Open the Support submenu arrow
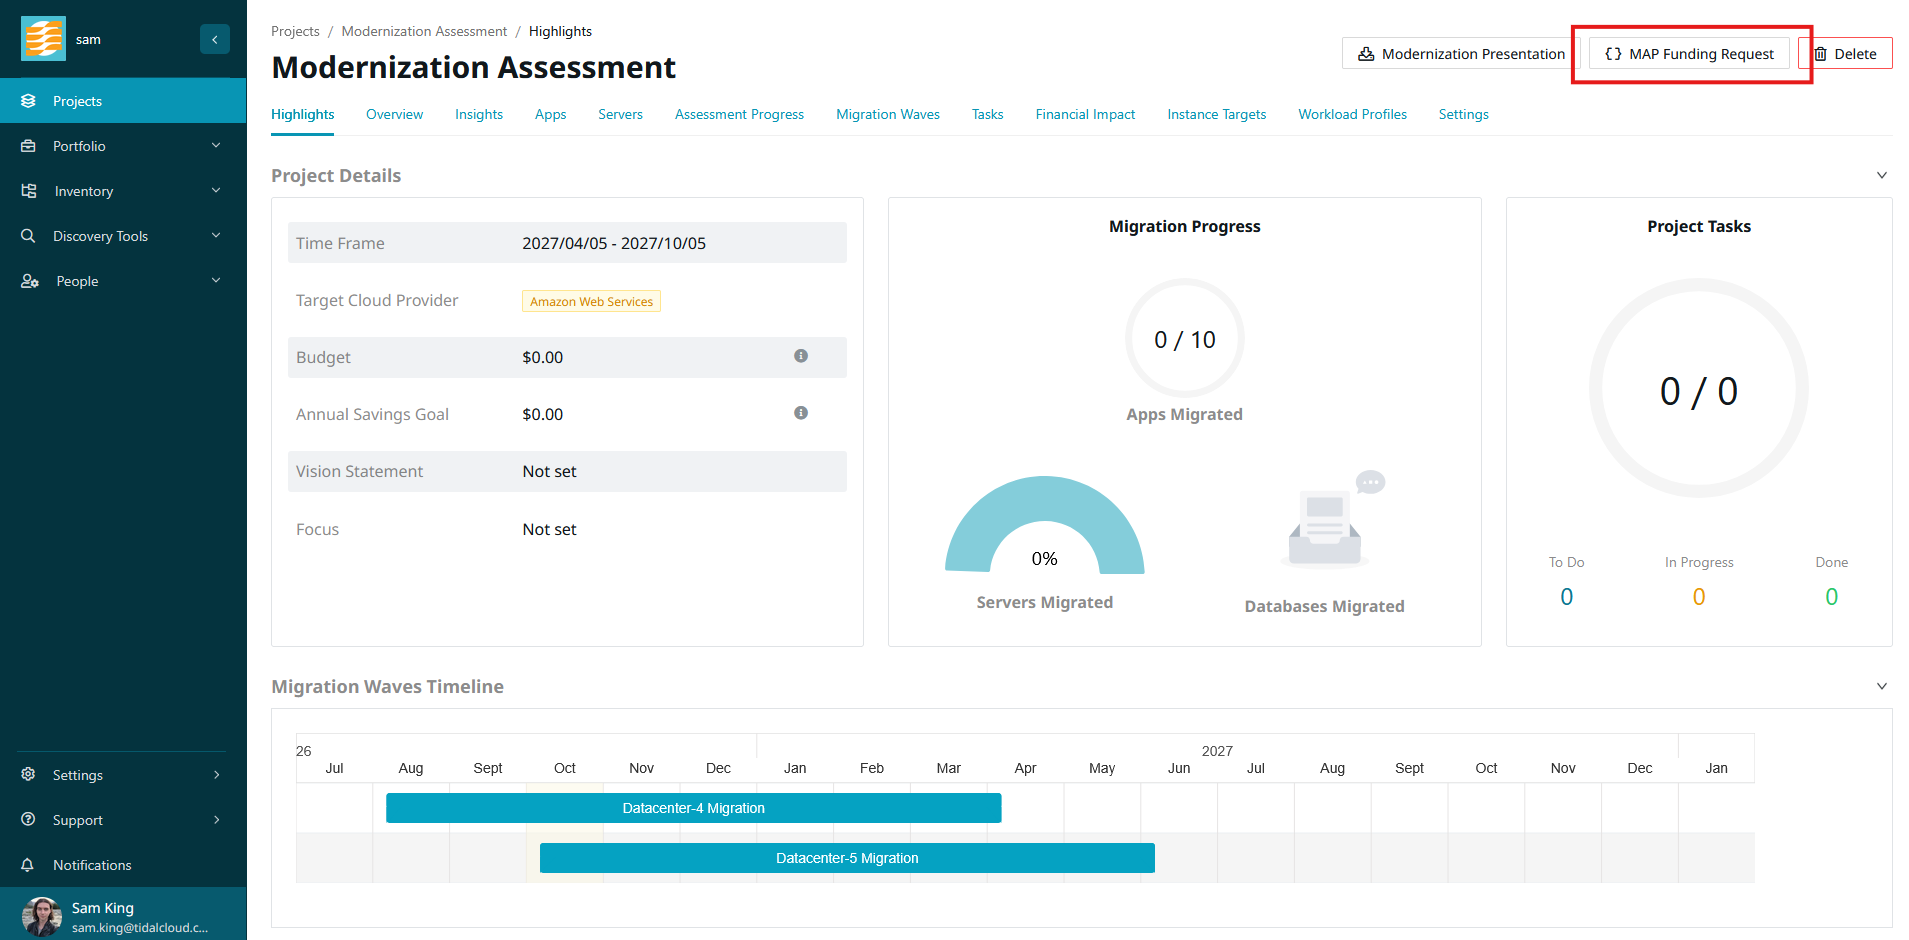This screenshot has height=940, width=1909. point(216,820)
